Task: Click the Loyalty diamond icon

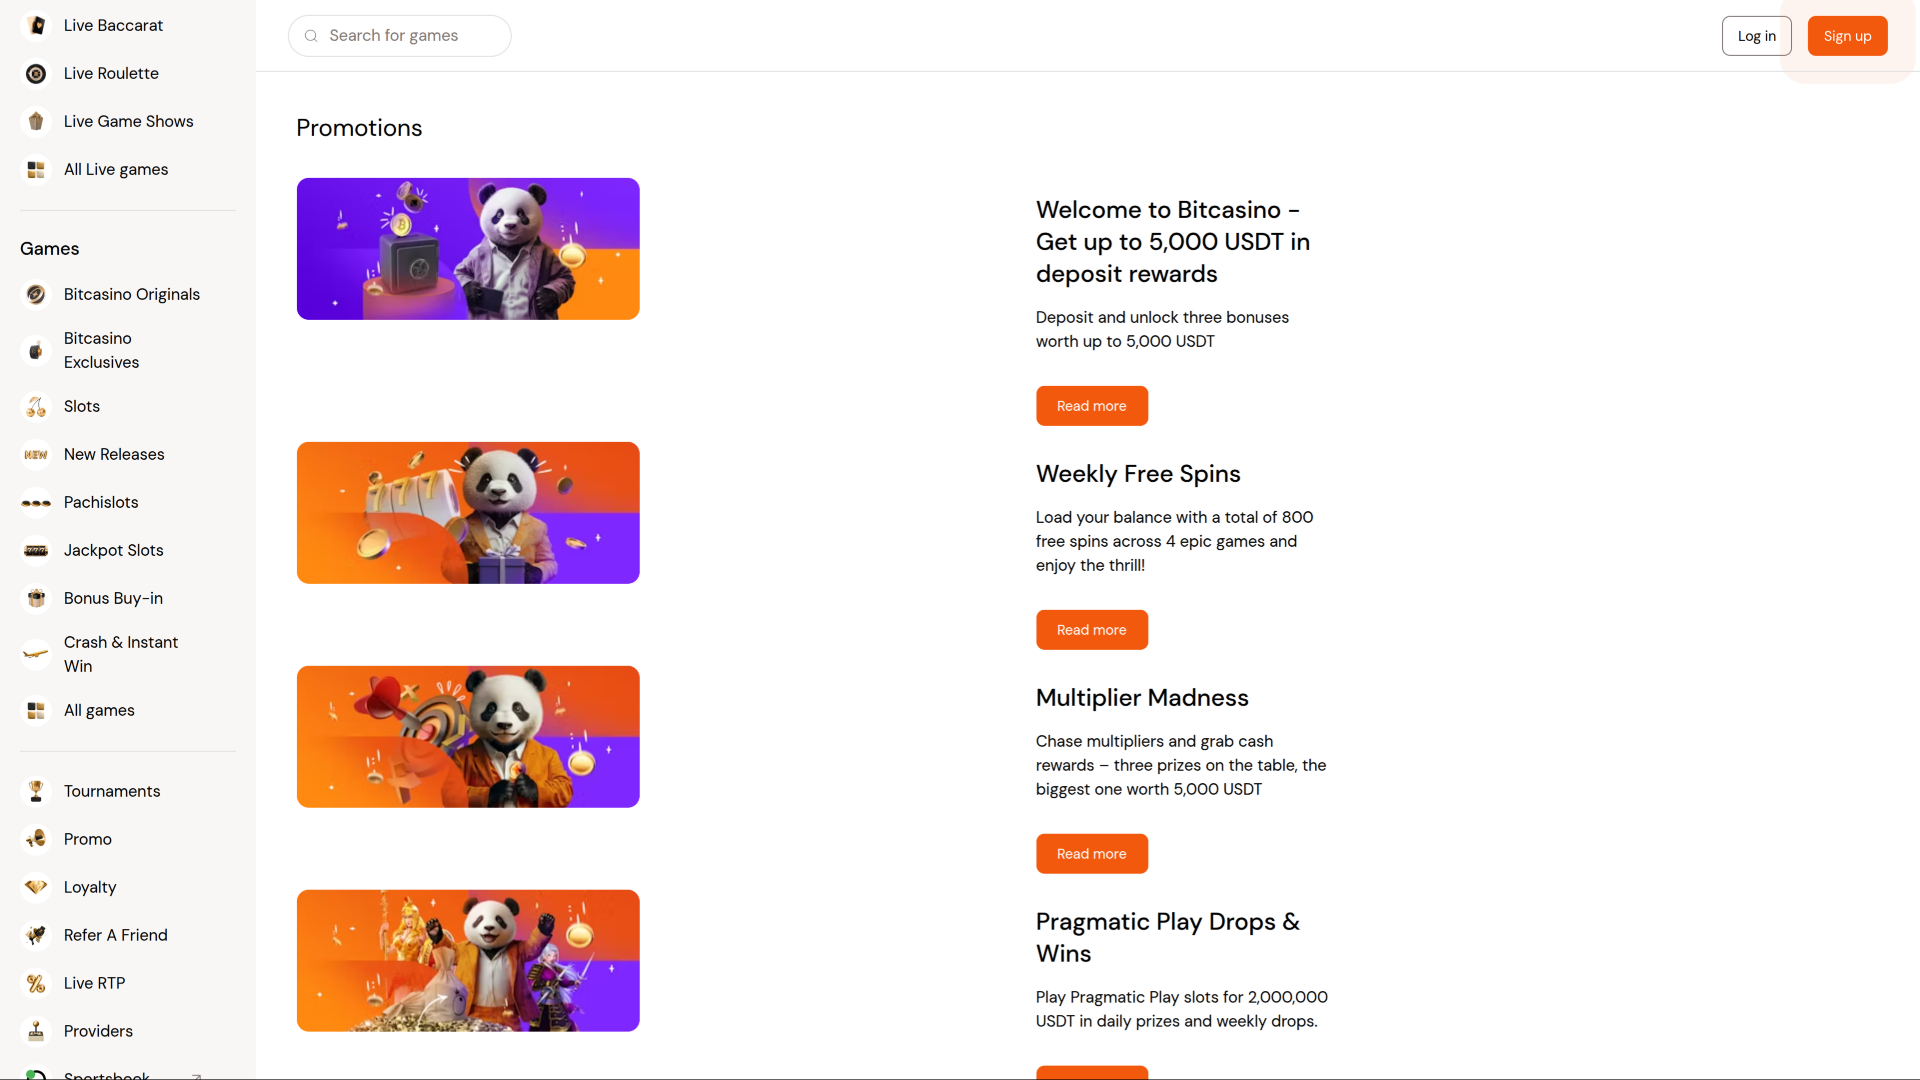Action: click(x=36, y=887)
